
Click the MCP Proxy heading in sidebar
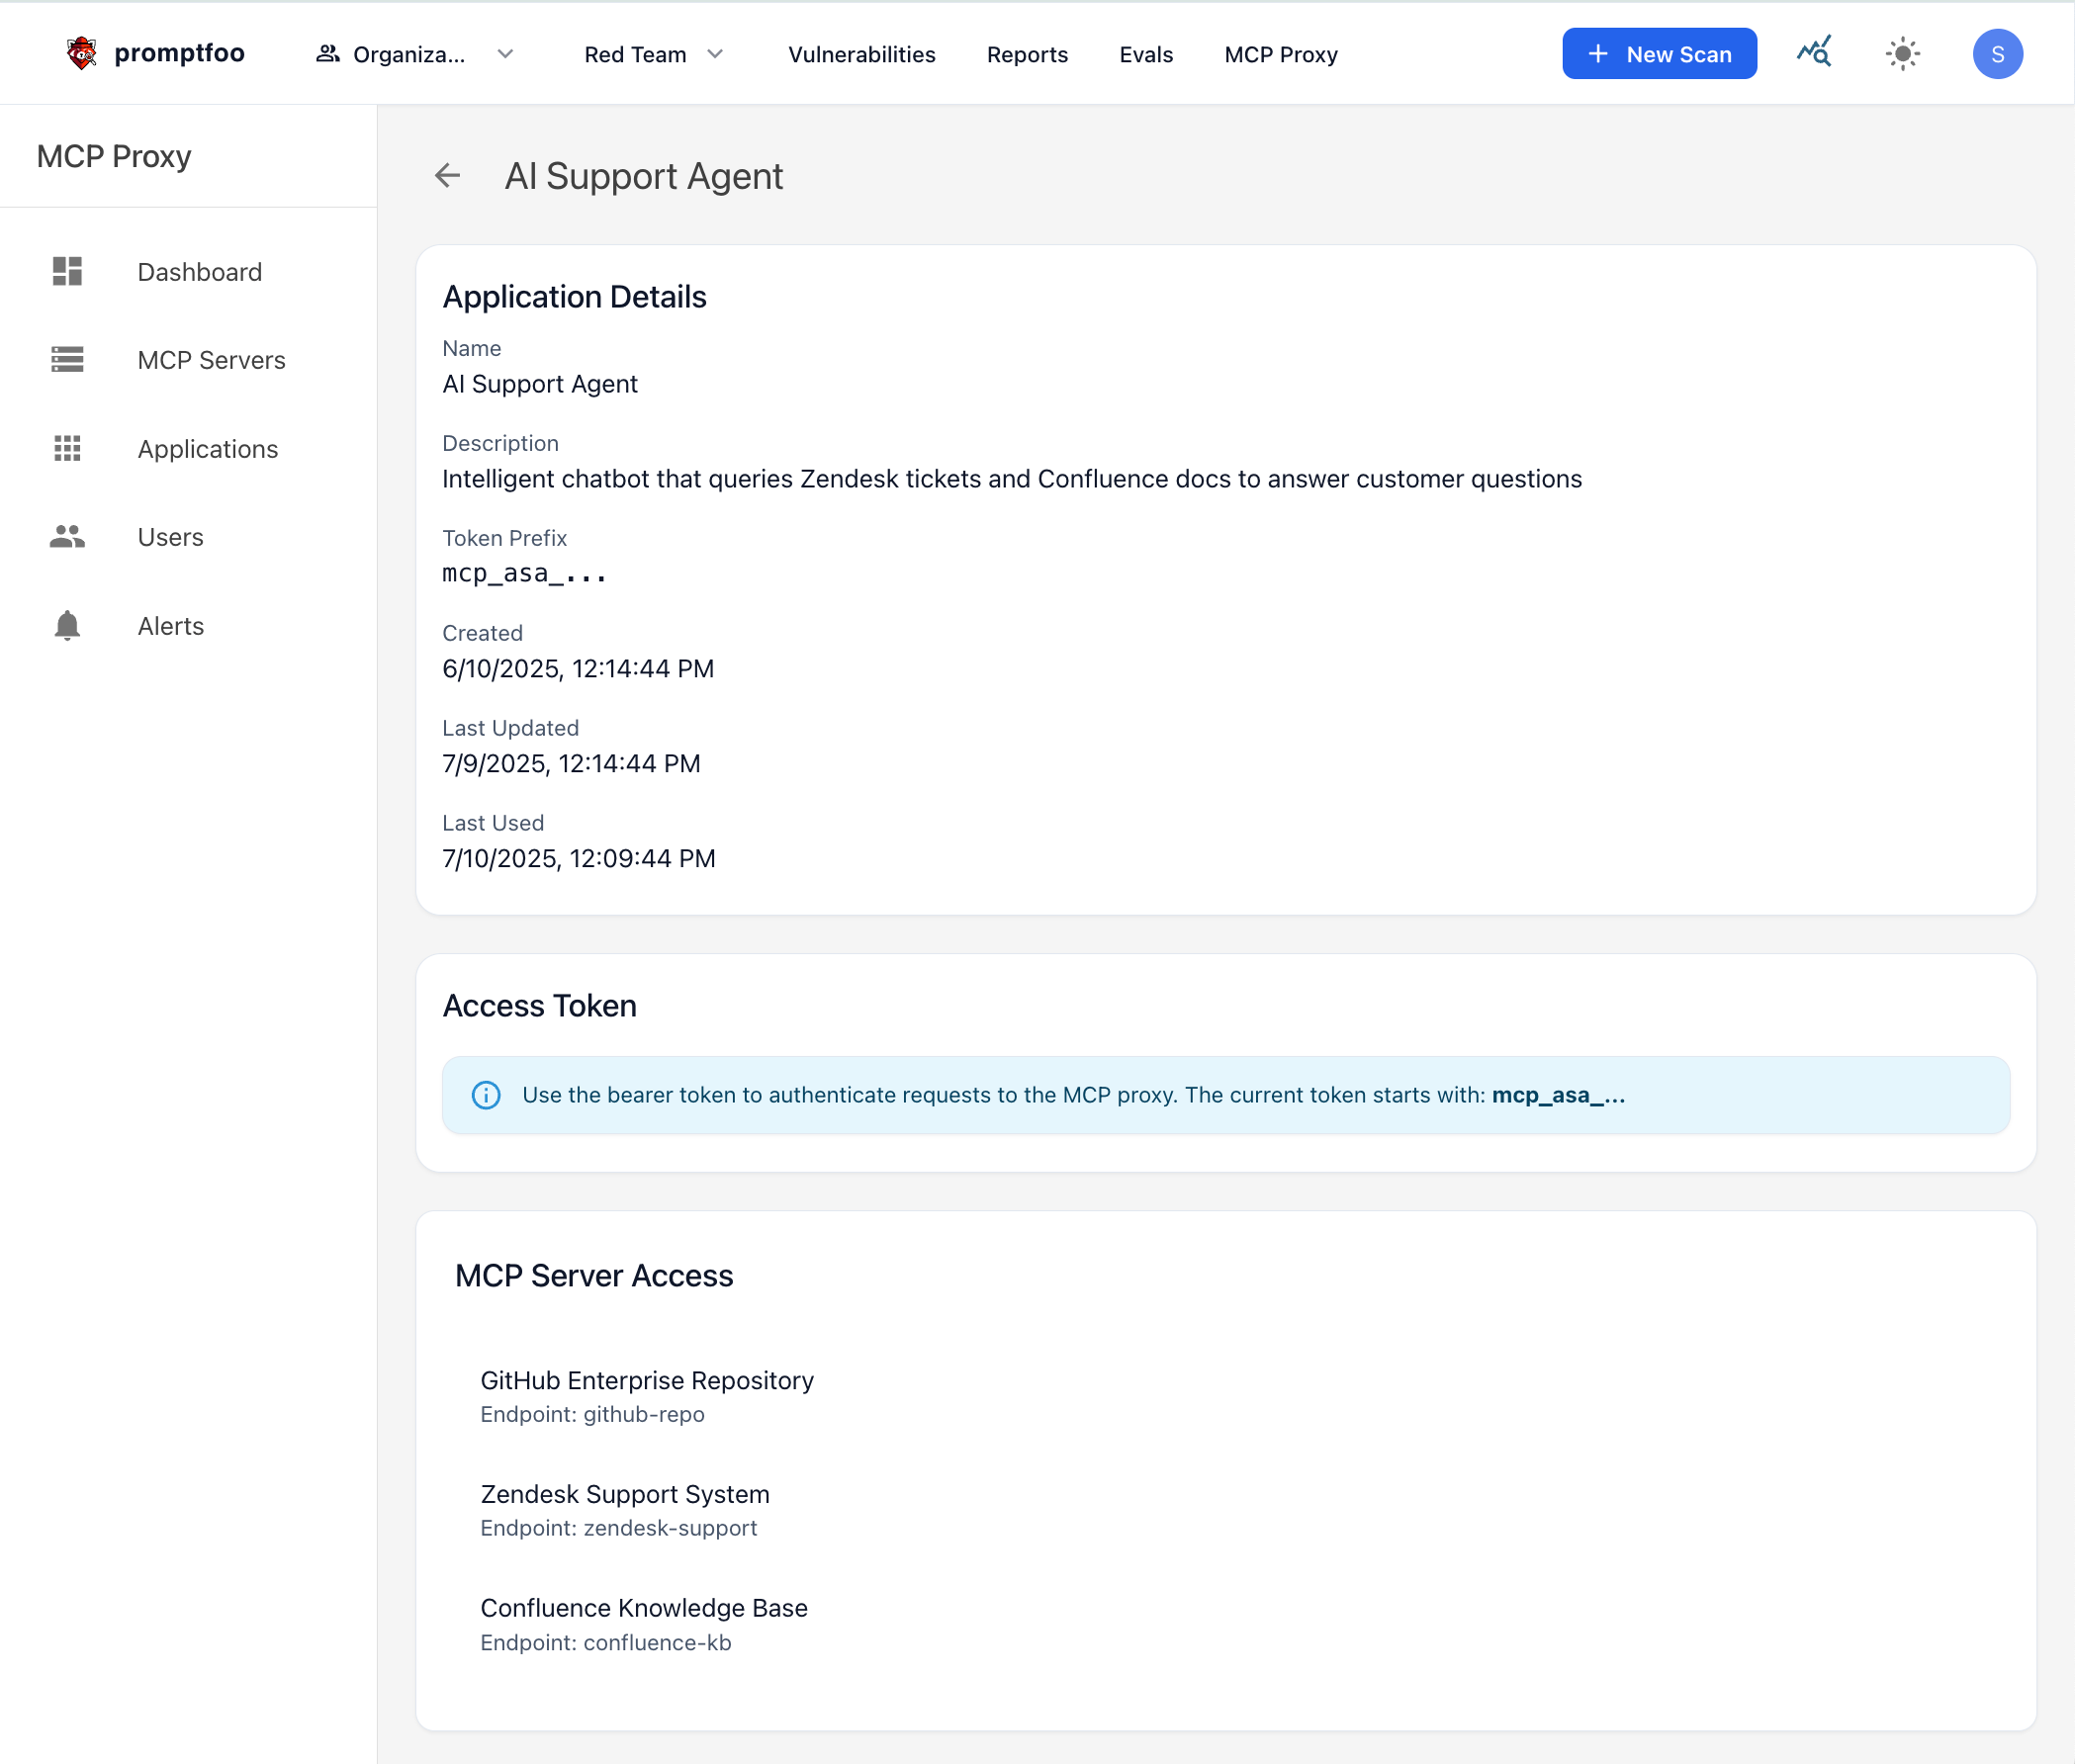(113, 156)
